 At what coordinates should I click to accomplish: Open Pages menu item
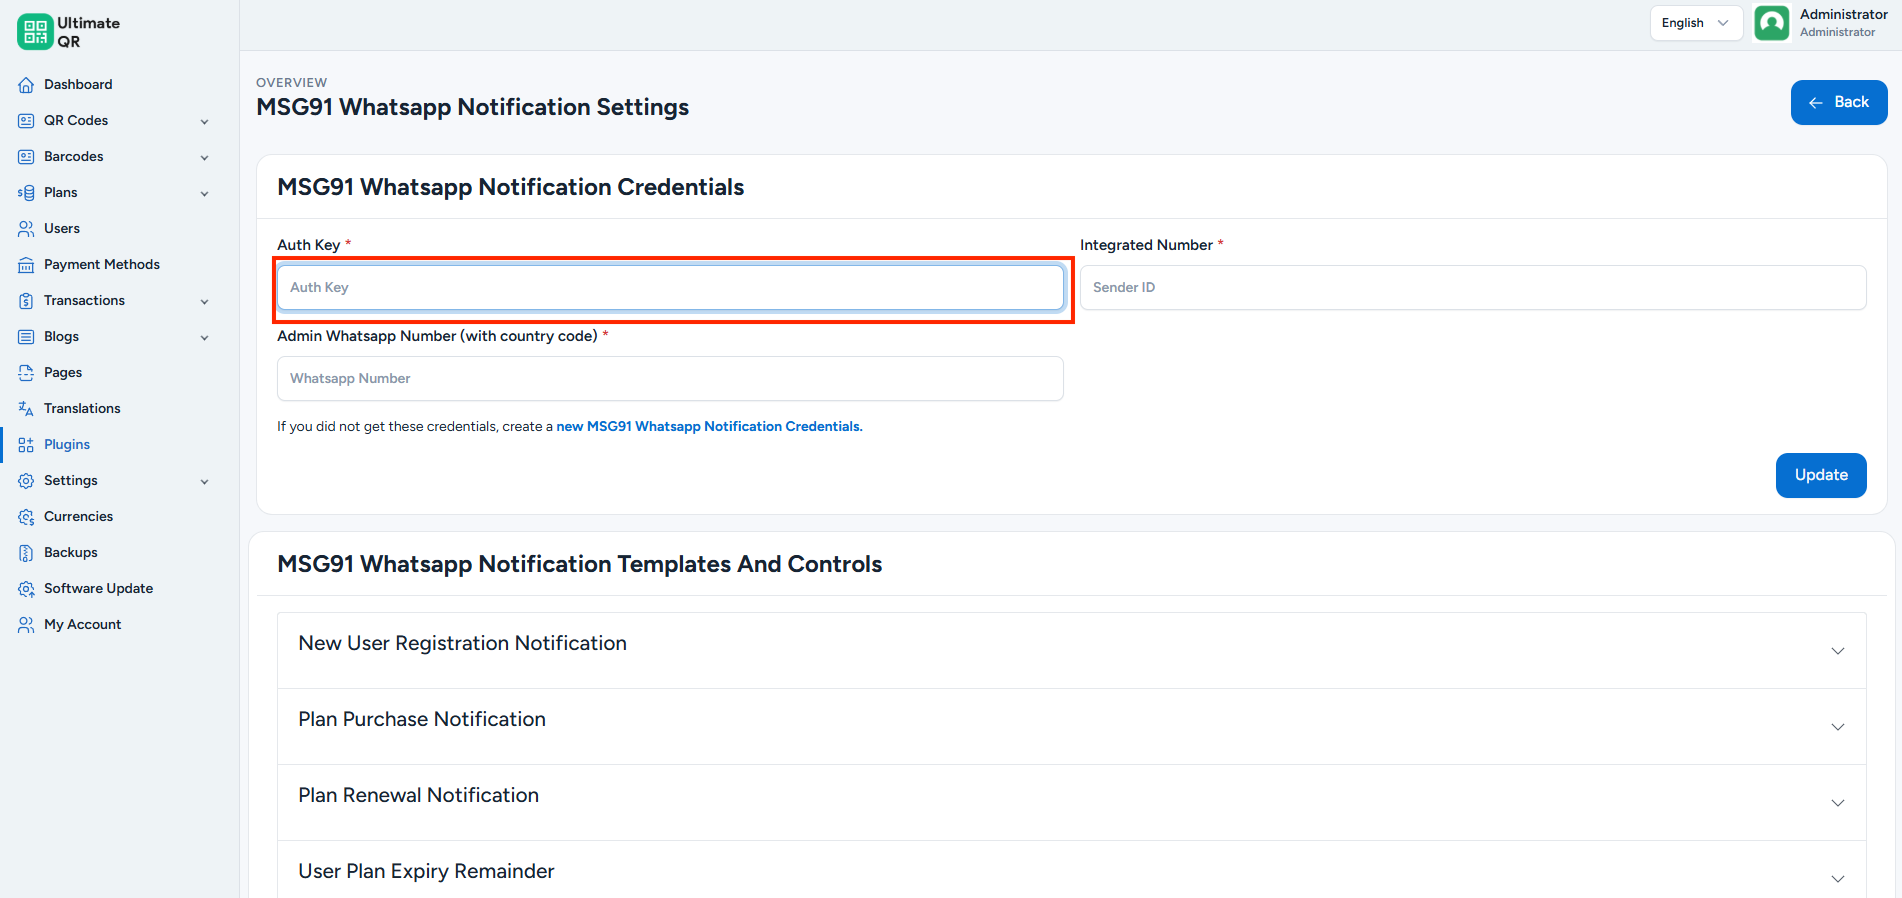point(63,373)
